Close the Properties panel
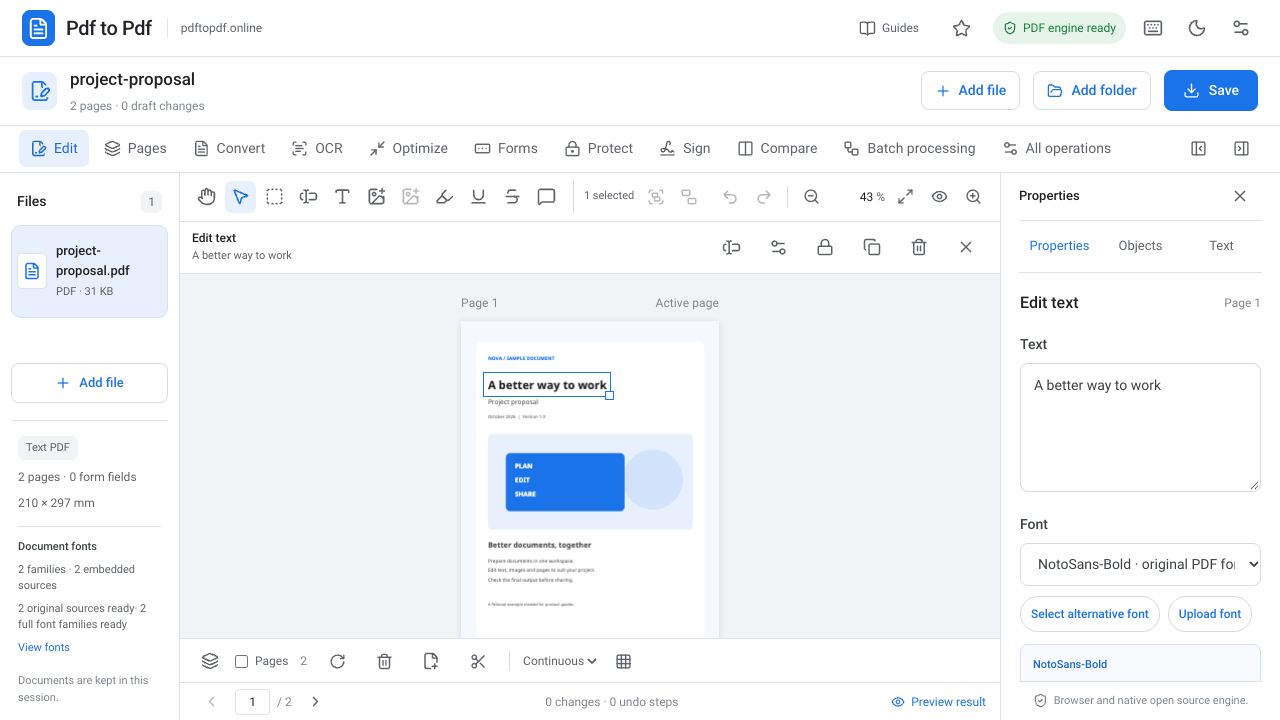The height and width of the screenshot is (720, 1280). [1240, 196]
